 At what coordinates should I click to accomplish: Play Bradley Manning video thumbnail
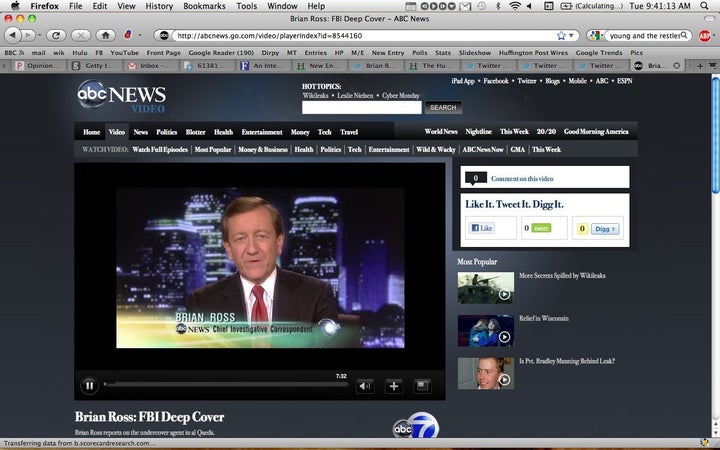pos(485,373)
